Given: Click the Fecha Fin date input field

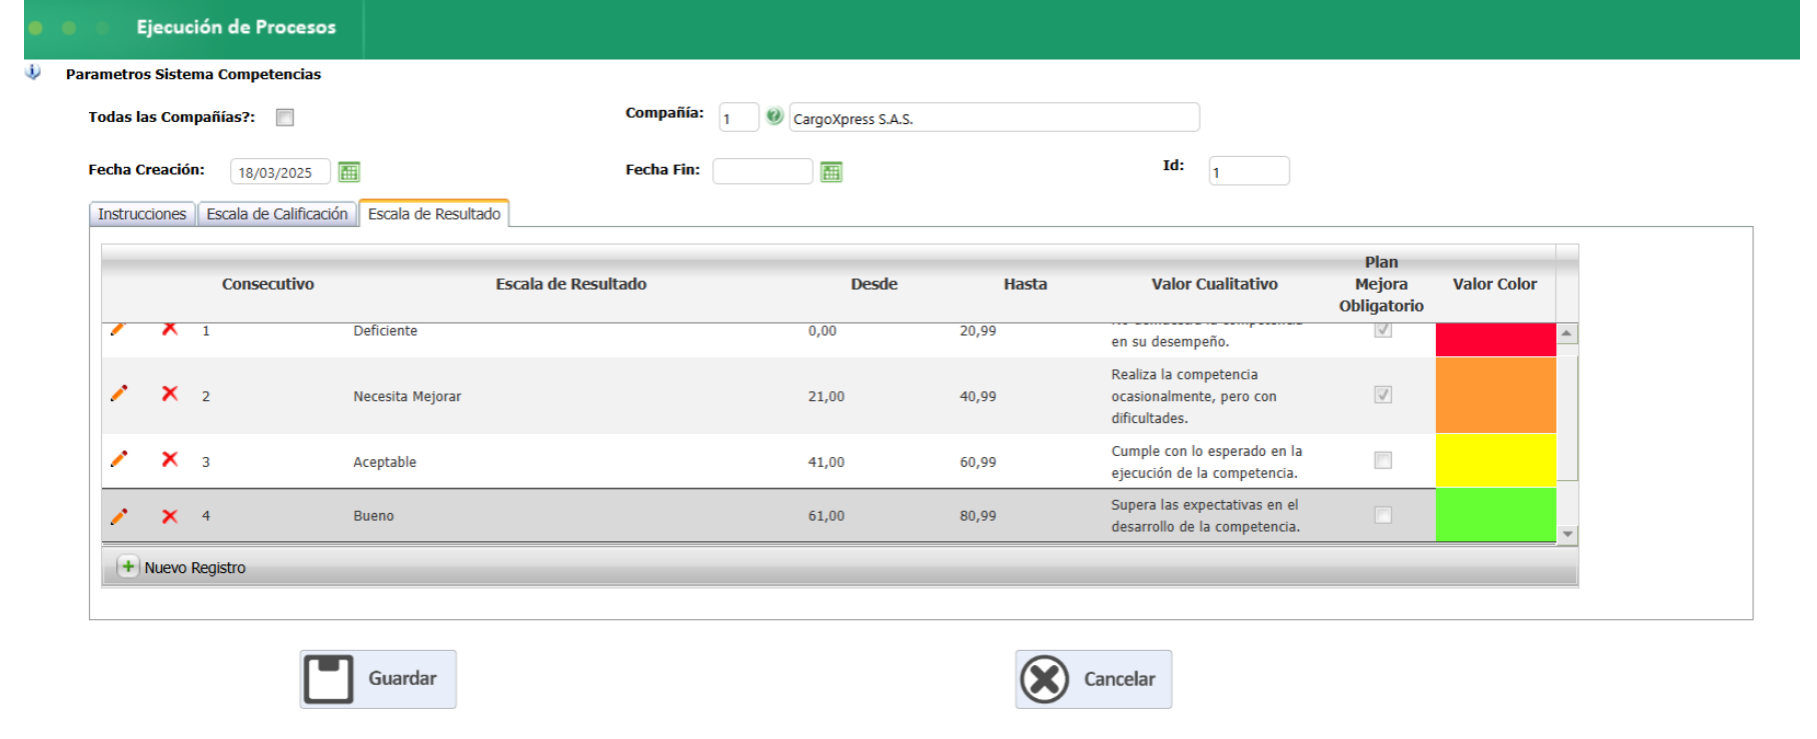Looking at the screenshot, I should click(762, 172).
